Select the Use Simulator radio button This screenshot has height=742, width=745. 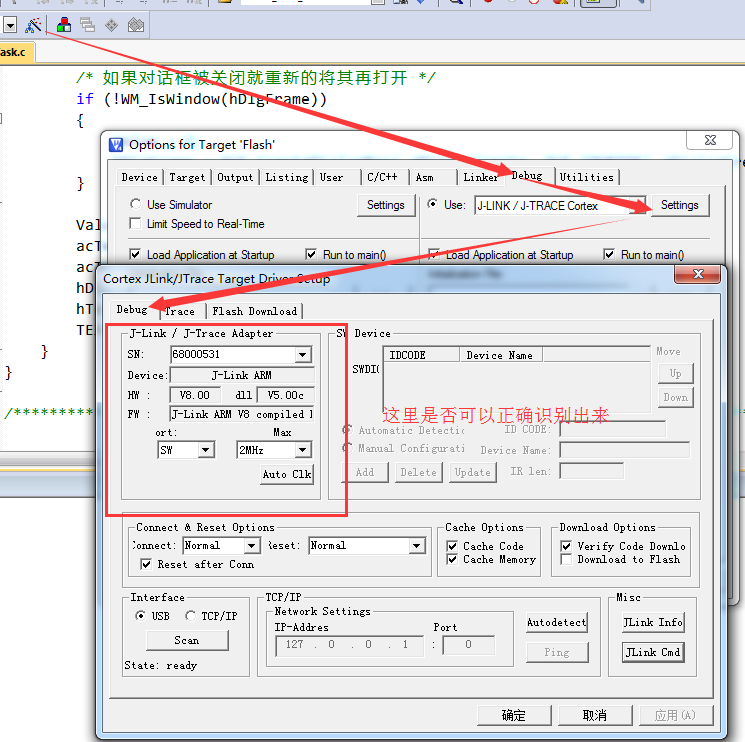135,204
